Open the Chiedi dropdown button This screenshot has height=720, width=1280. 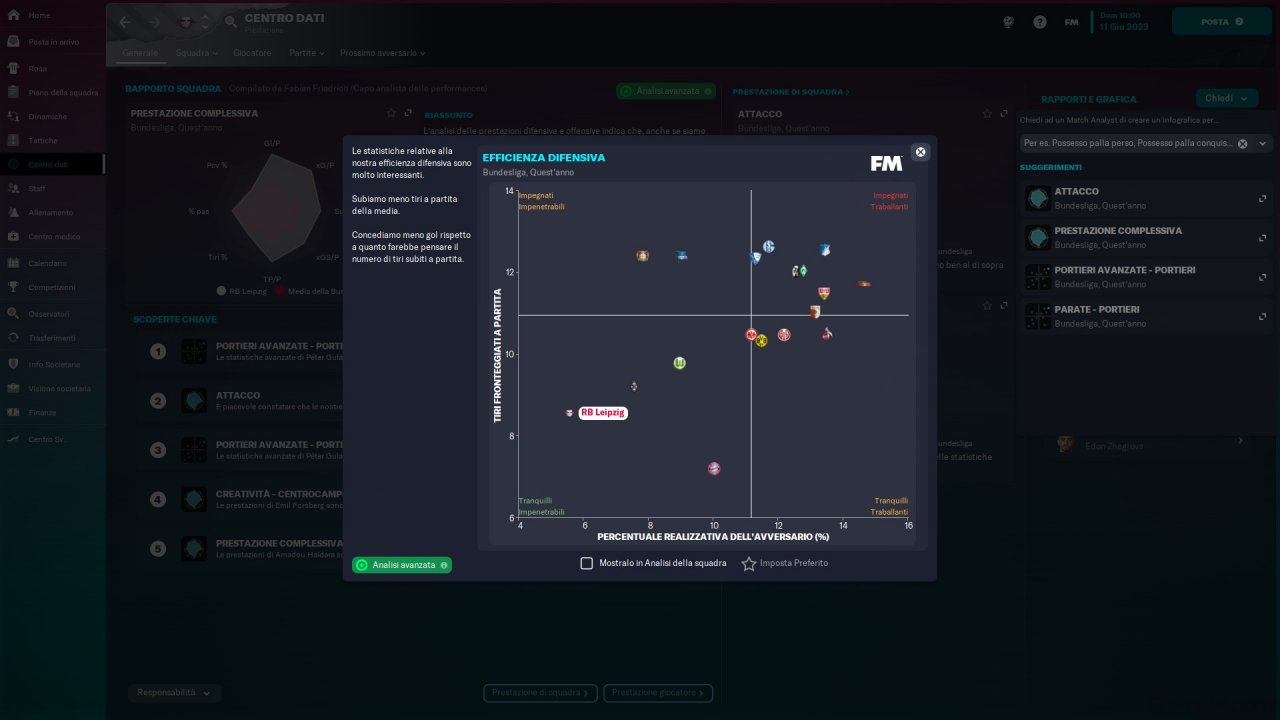[1227, 98]
